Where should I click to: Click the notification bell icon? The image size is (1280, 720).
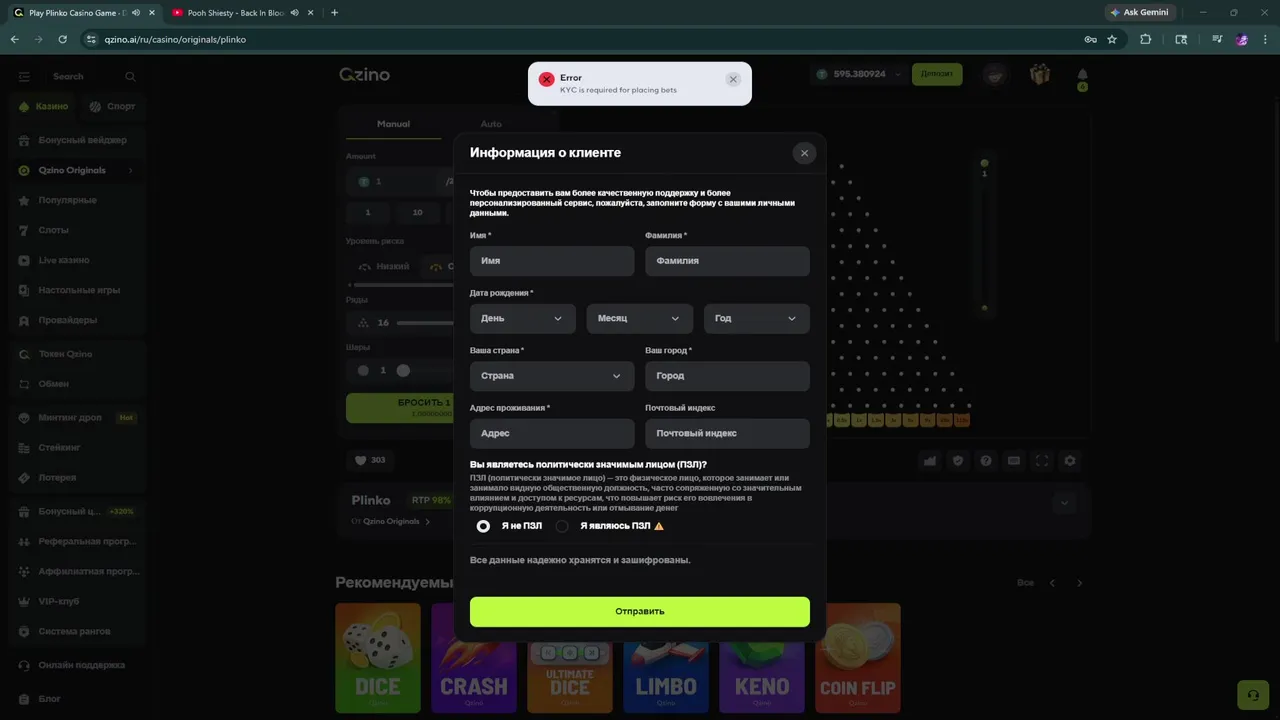pyautogui.click(x=1082, y=75)
